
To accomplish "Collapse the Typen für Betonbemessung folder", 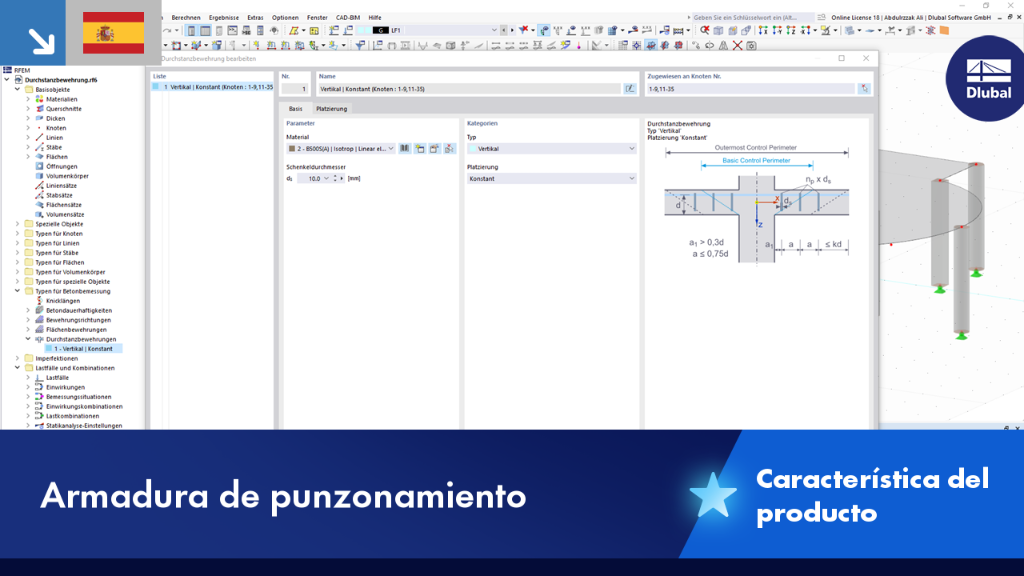I will [x=18, y=291].
